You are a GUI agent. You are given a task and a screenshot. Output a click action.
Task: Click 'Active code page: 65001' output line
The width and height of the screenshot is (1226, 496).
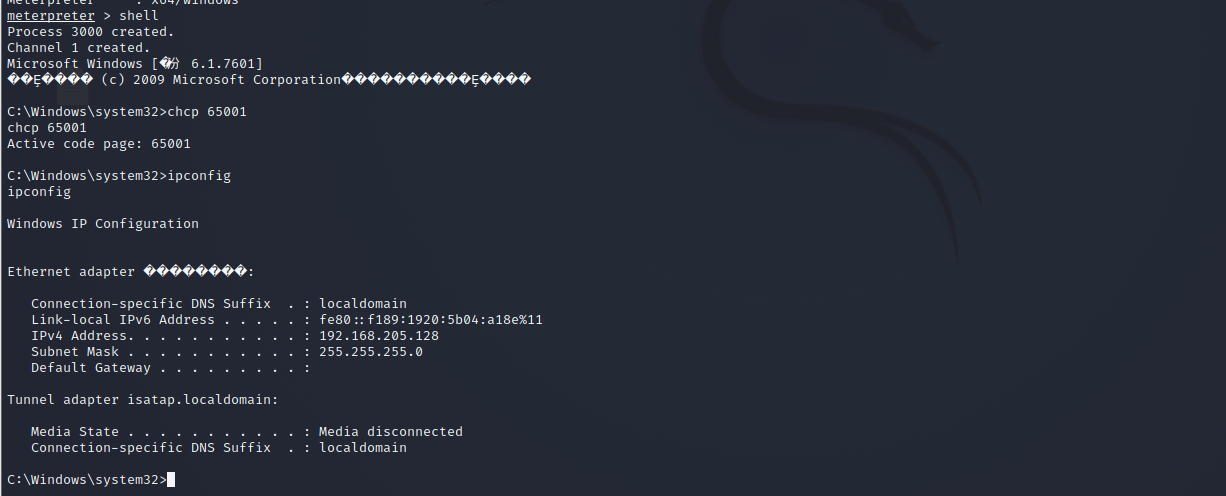coord(99,144)
